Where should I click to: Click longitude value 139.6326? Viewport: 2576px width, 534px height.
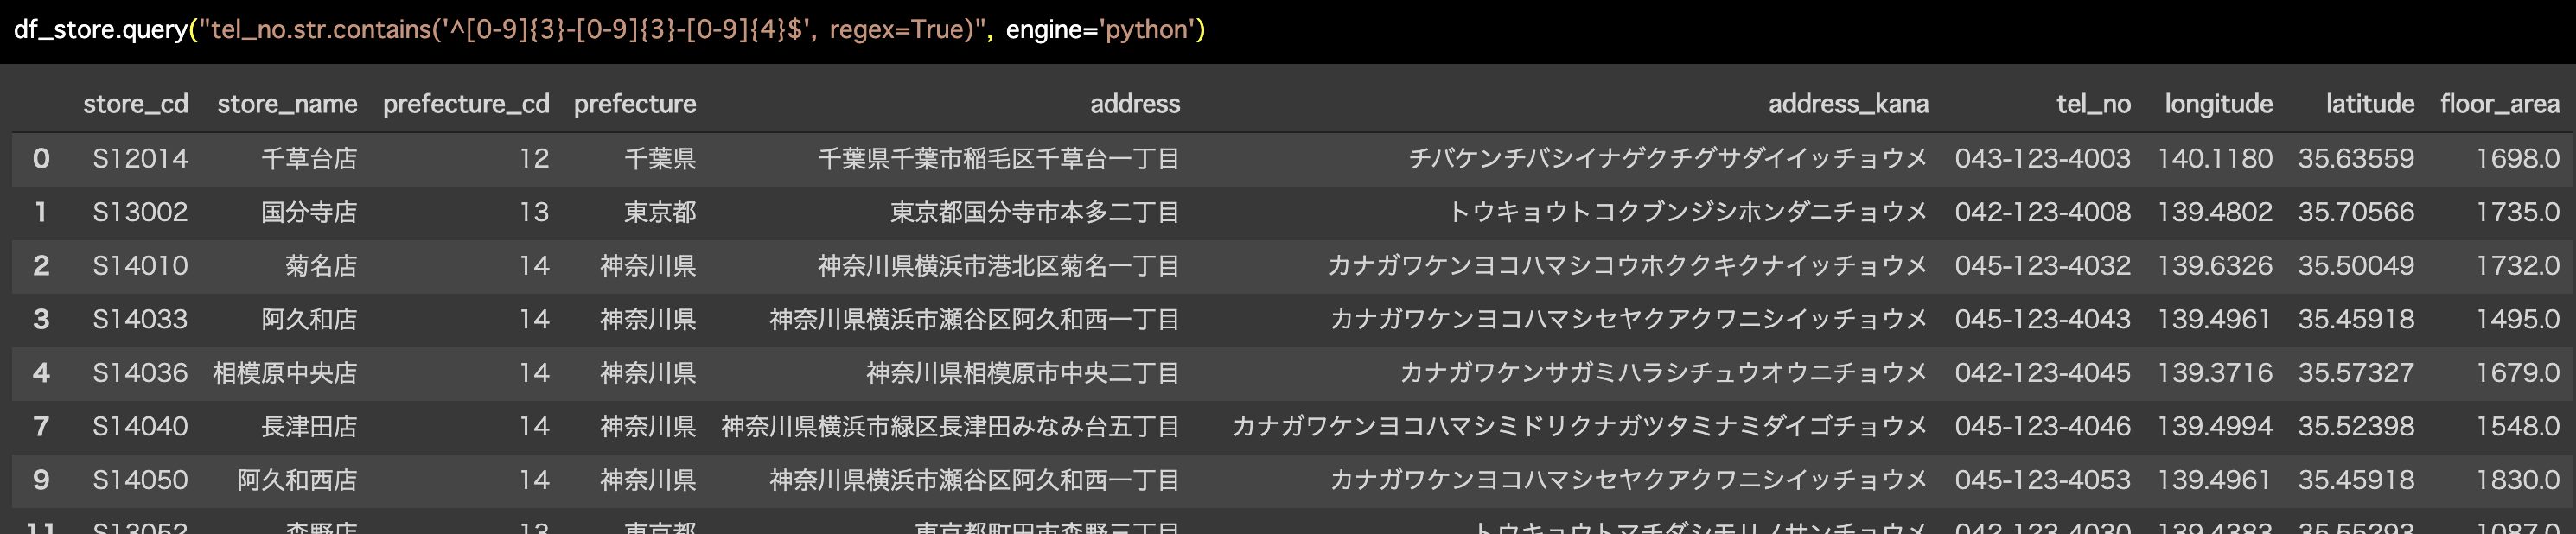coord(2215,265)
